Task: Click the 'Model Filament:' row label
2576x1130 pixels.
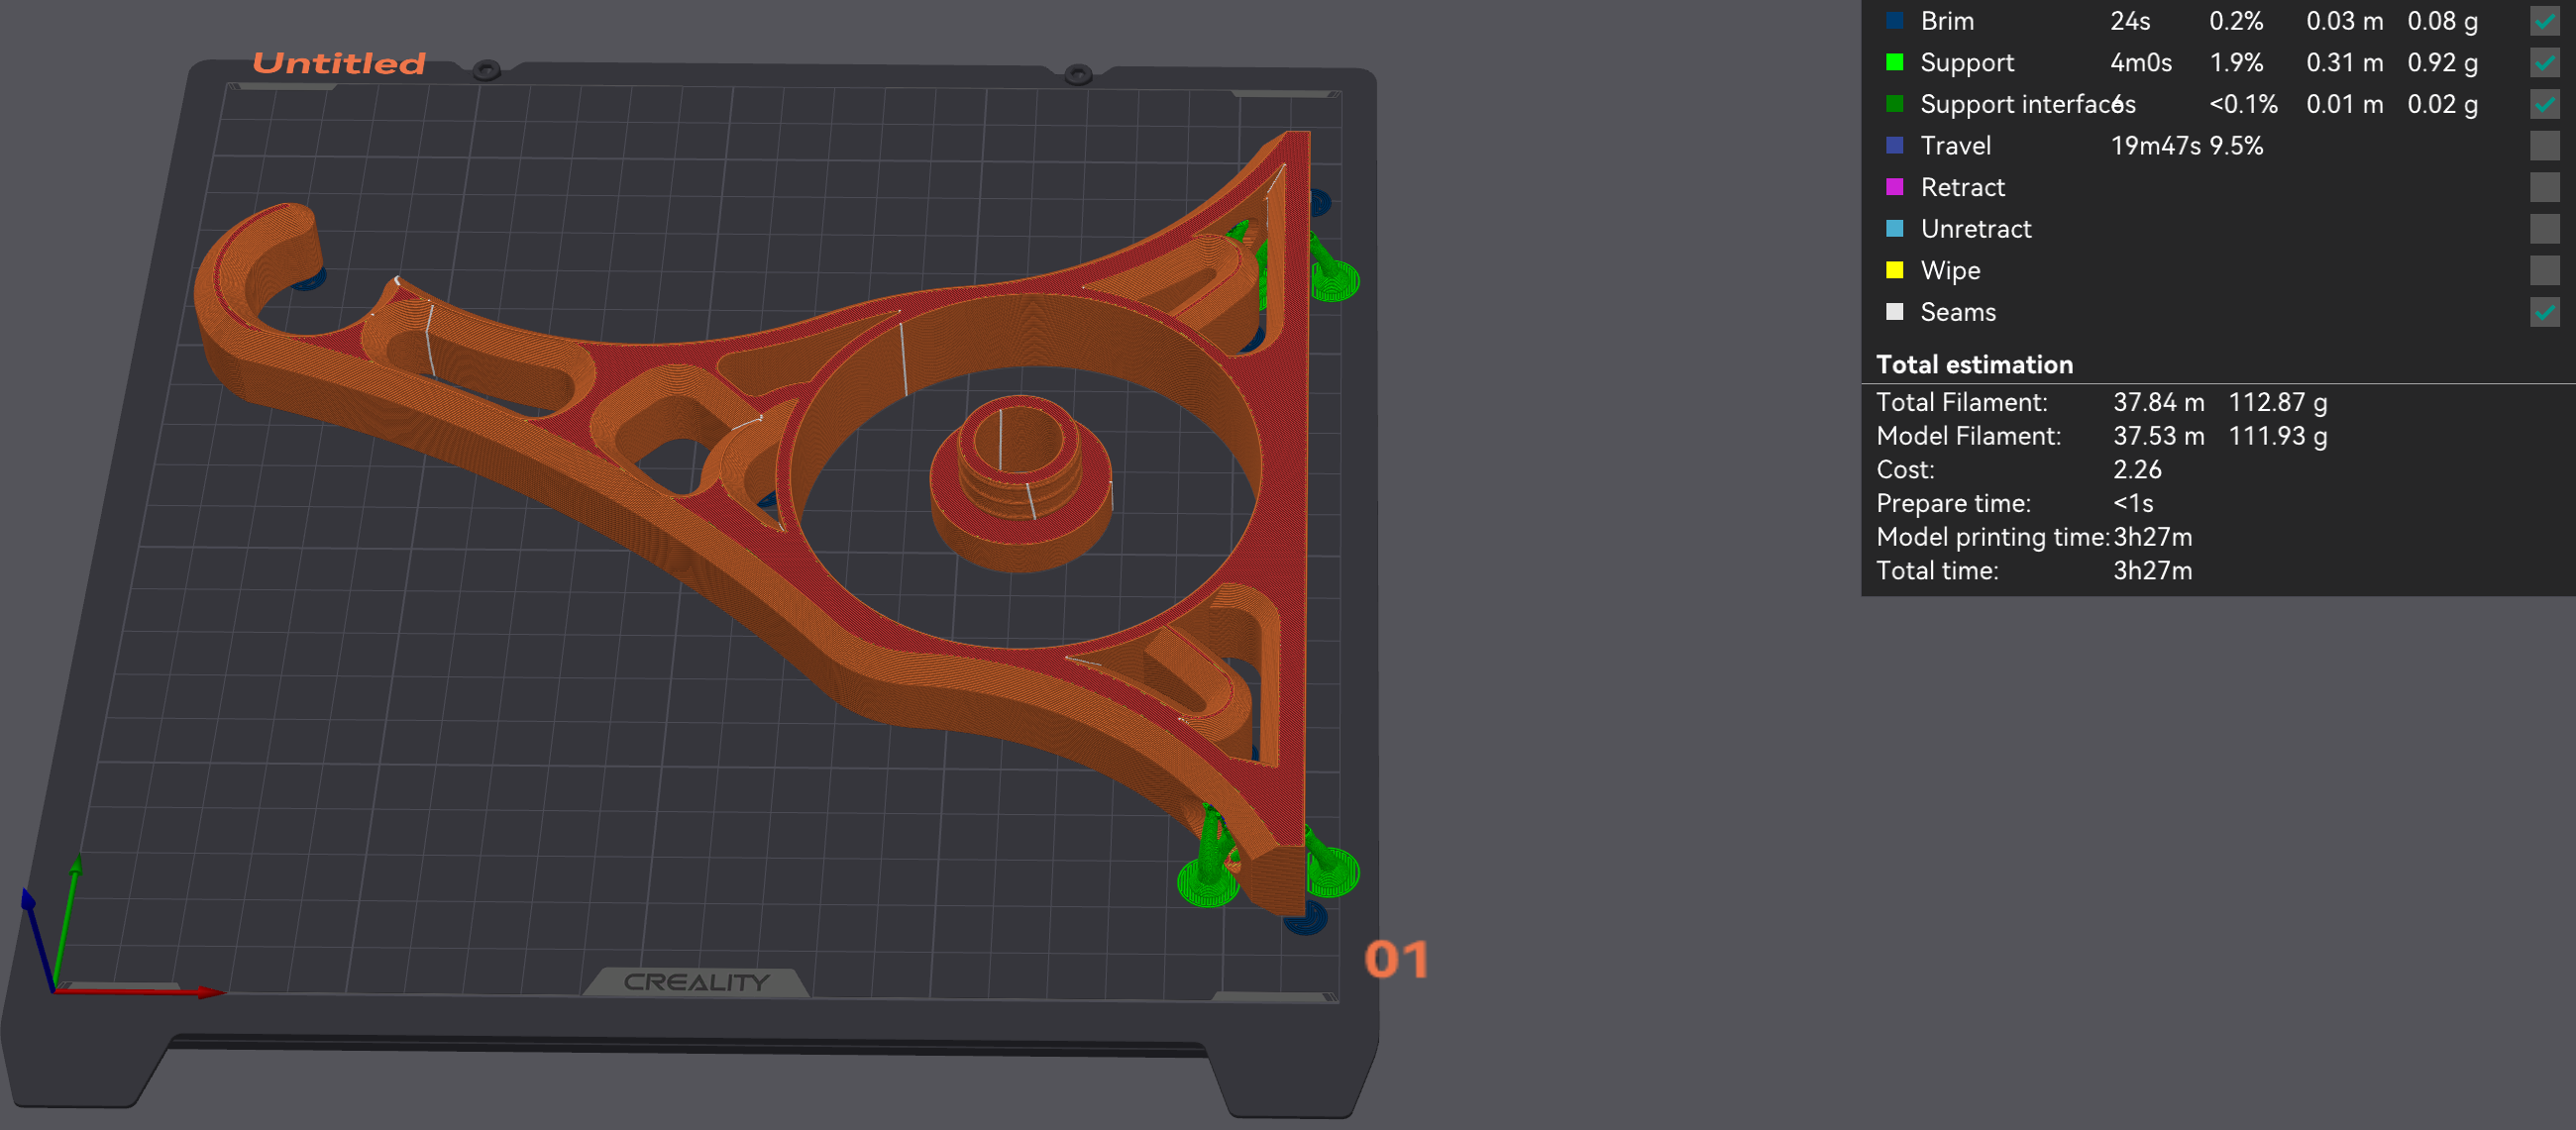Action: pos(1968,436)
